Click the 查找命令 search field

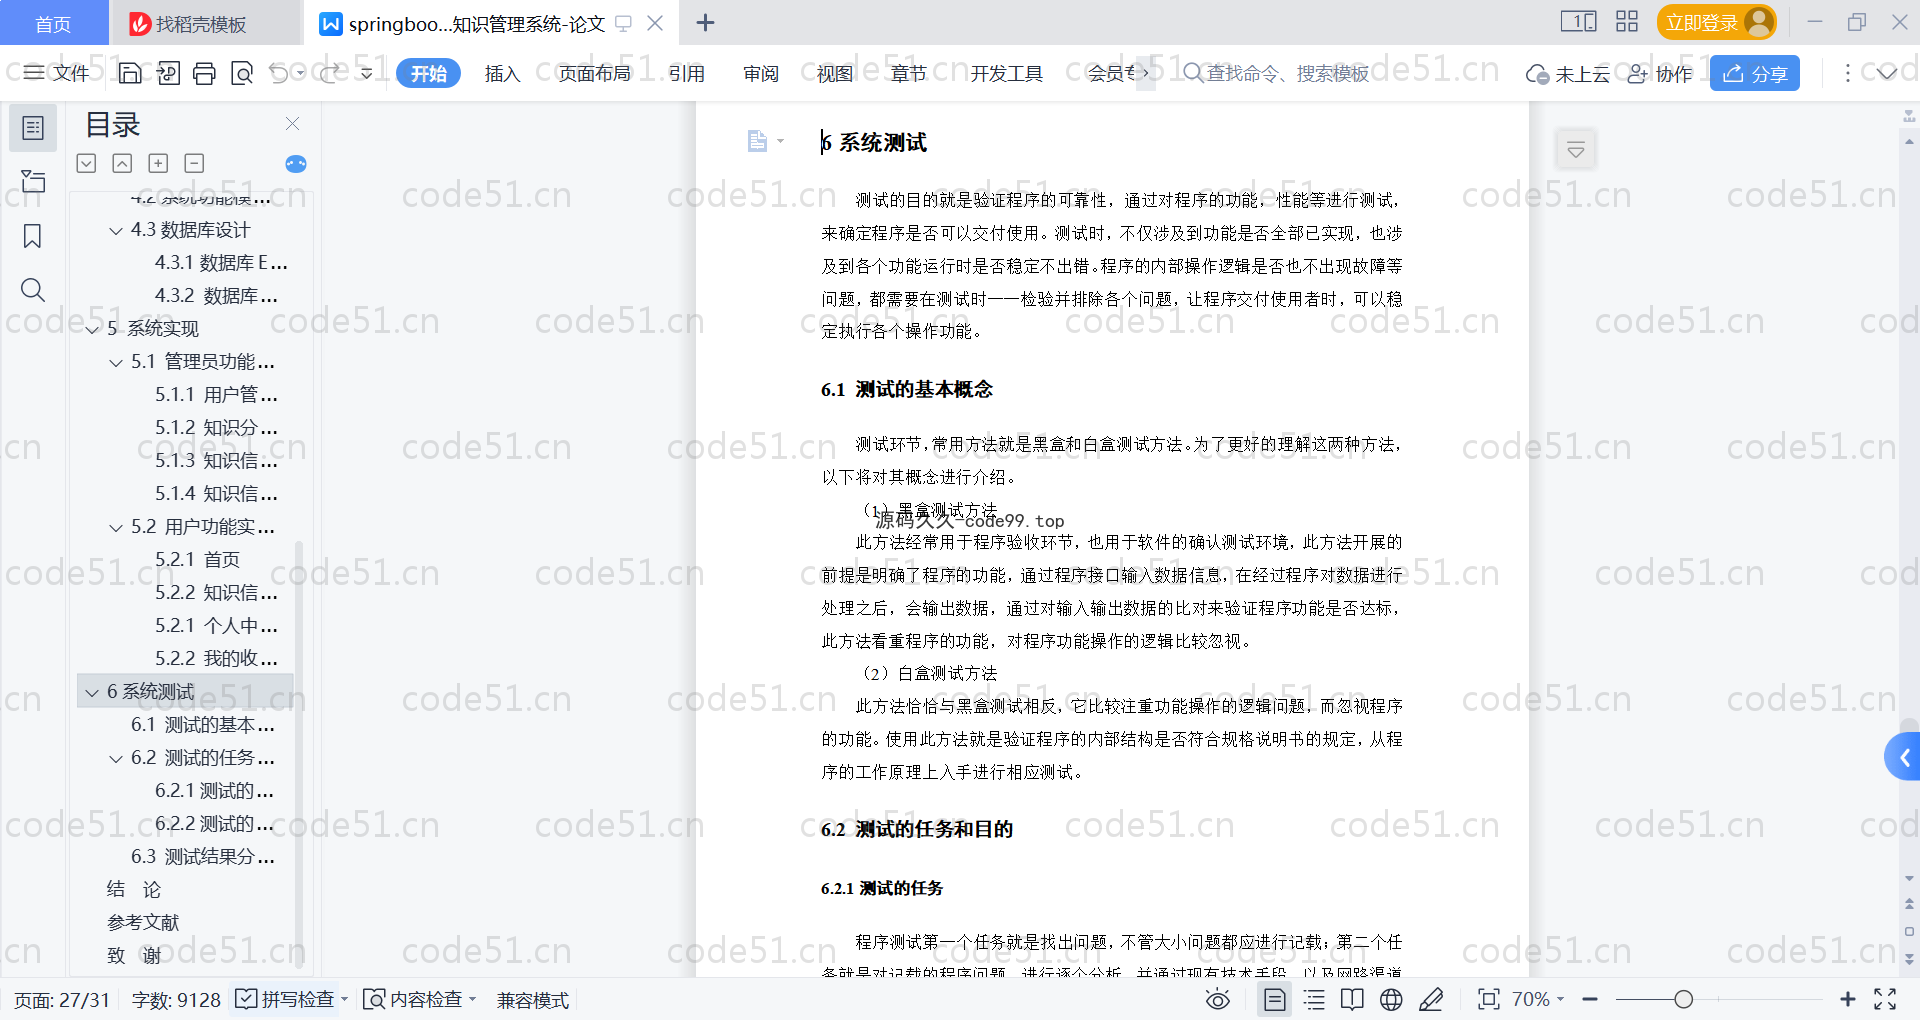tap(1276, 73)
